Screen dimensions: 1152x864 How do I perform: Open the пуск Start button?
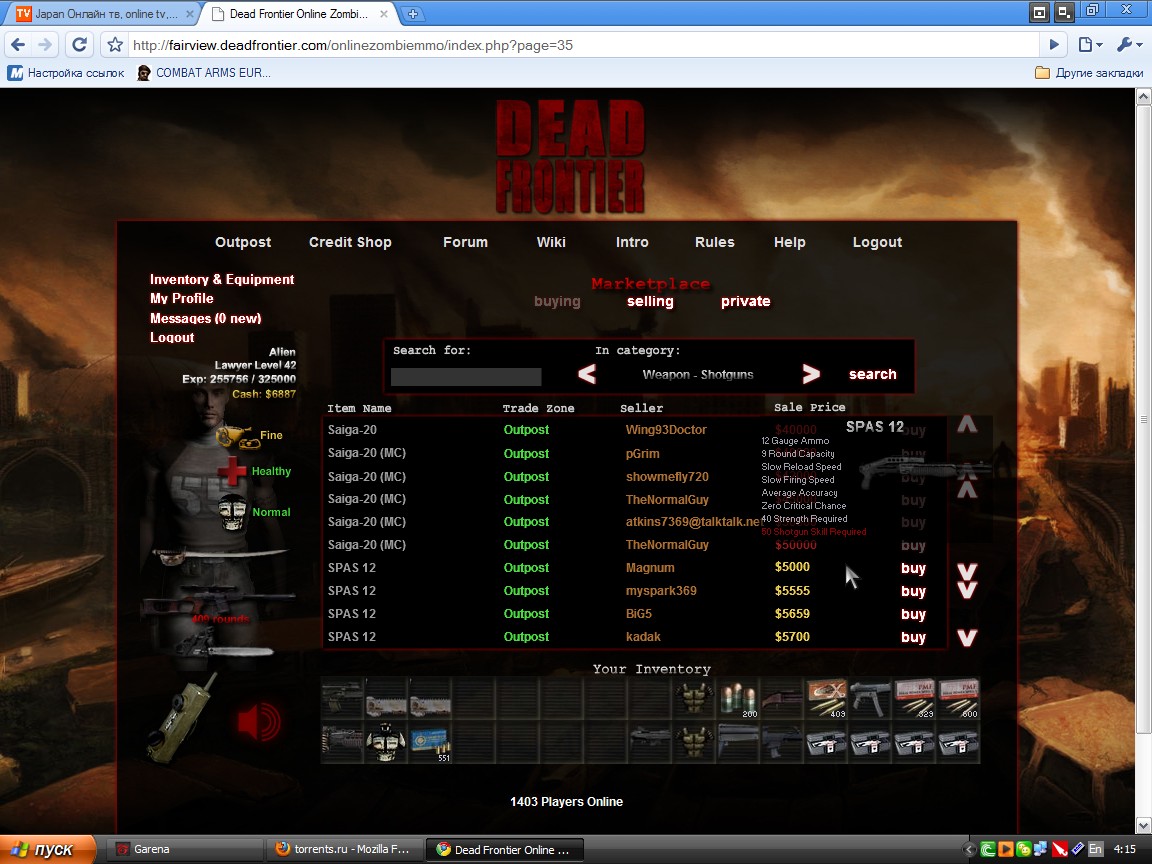48,849
